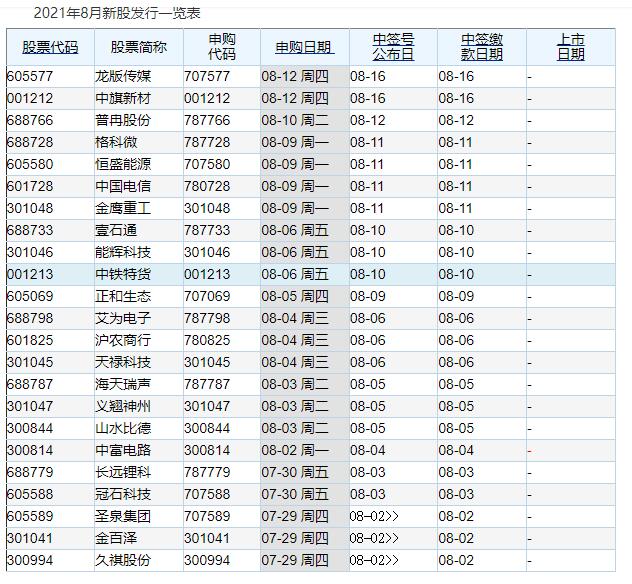
Task: Select stock name 中旗新材
Action: tap(123, 98)
